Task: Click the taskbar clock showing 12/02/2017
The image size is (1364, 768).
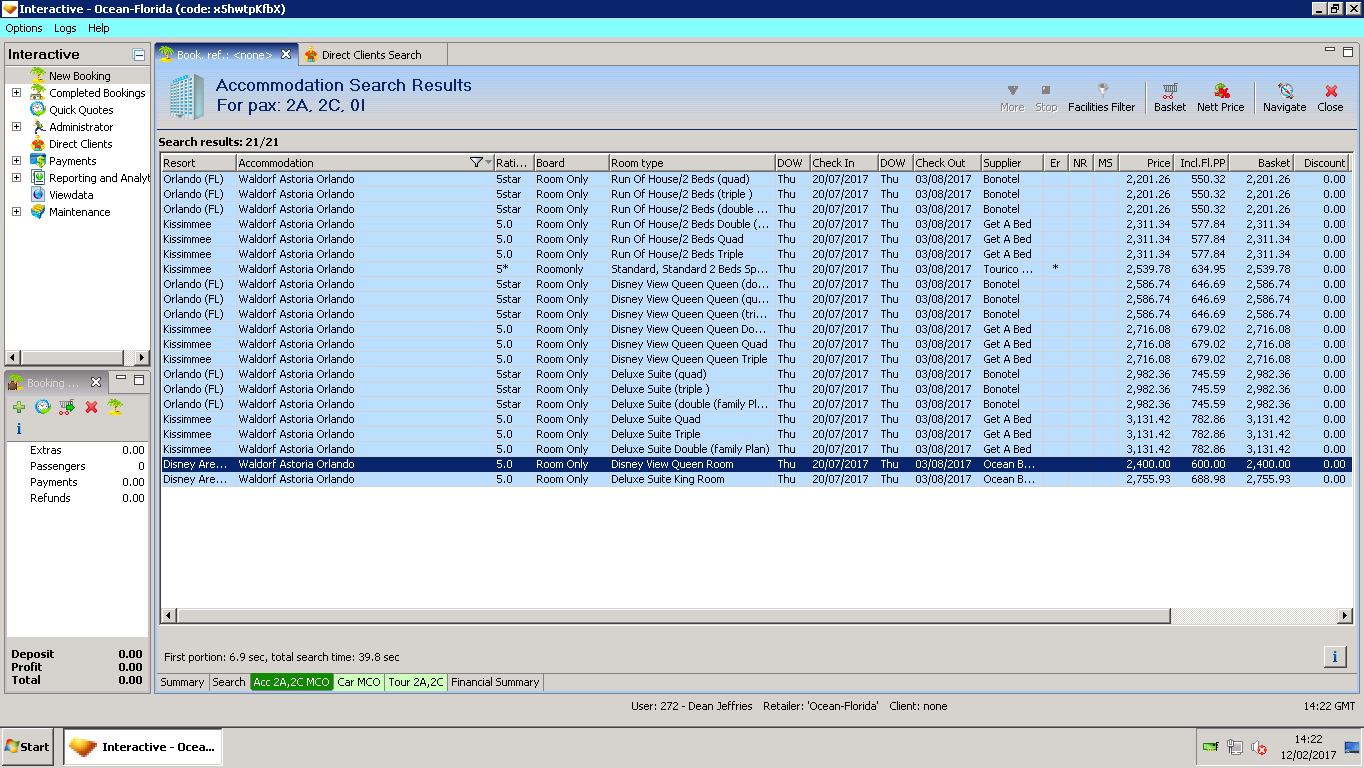Action: [1307, 747]
